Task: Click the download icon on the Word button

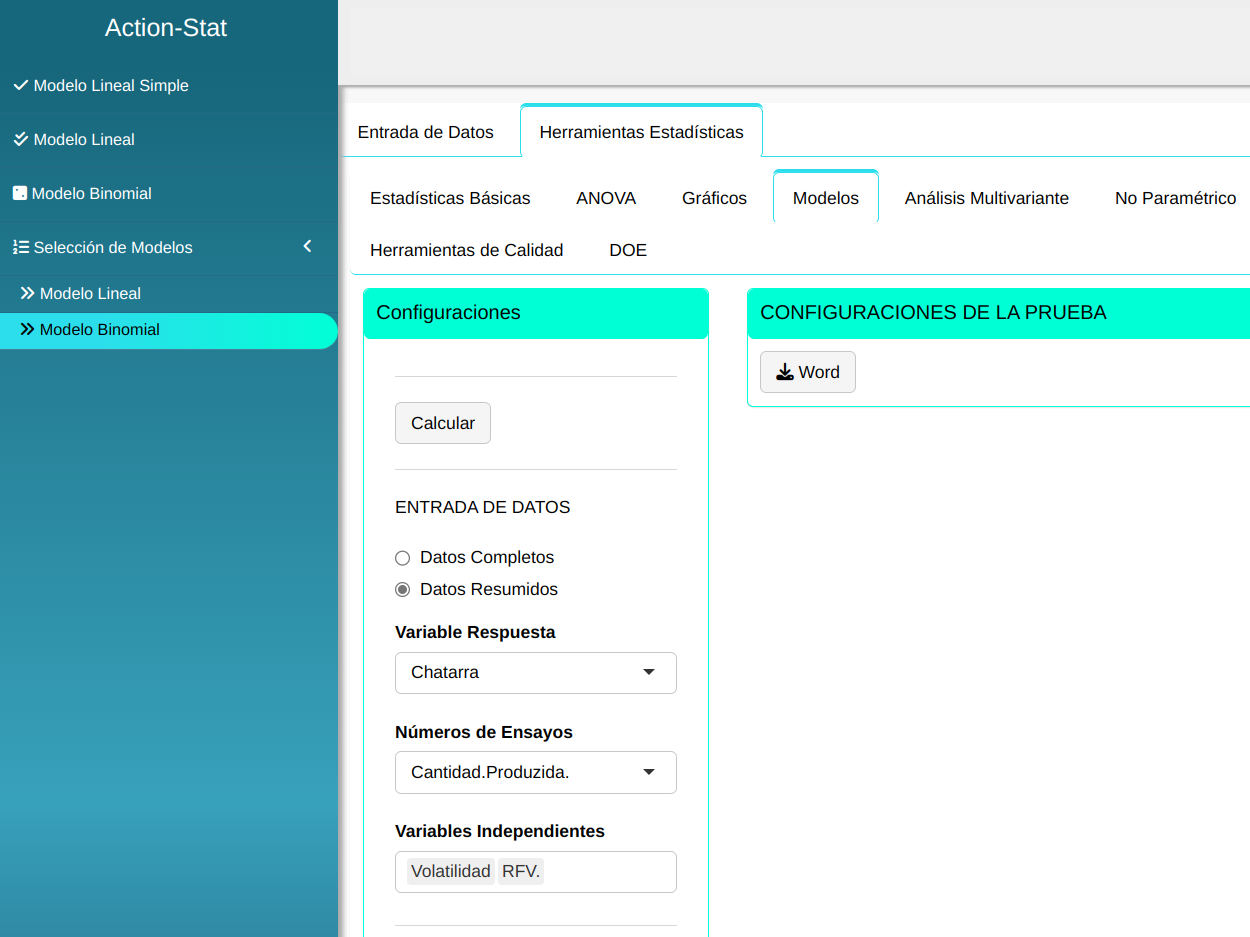Action: pos(785,372)
